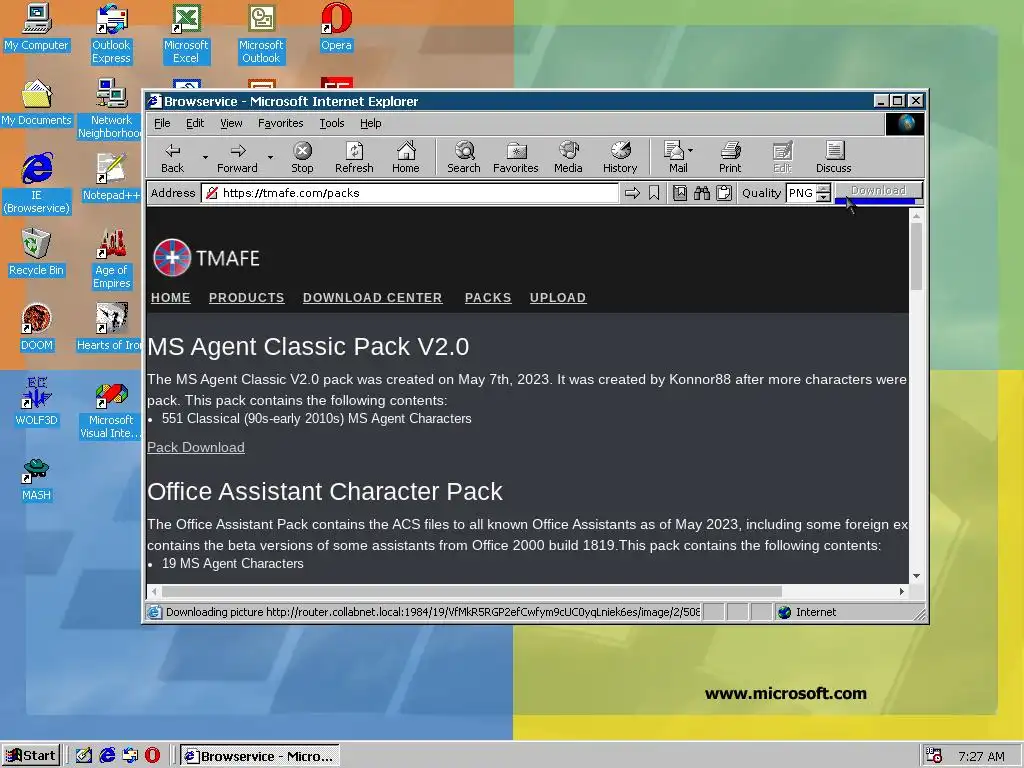Click the Forward arrow toolbar button
1024x768 pixels.
pyautogui.click(x=238, y=157)
